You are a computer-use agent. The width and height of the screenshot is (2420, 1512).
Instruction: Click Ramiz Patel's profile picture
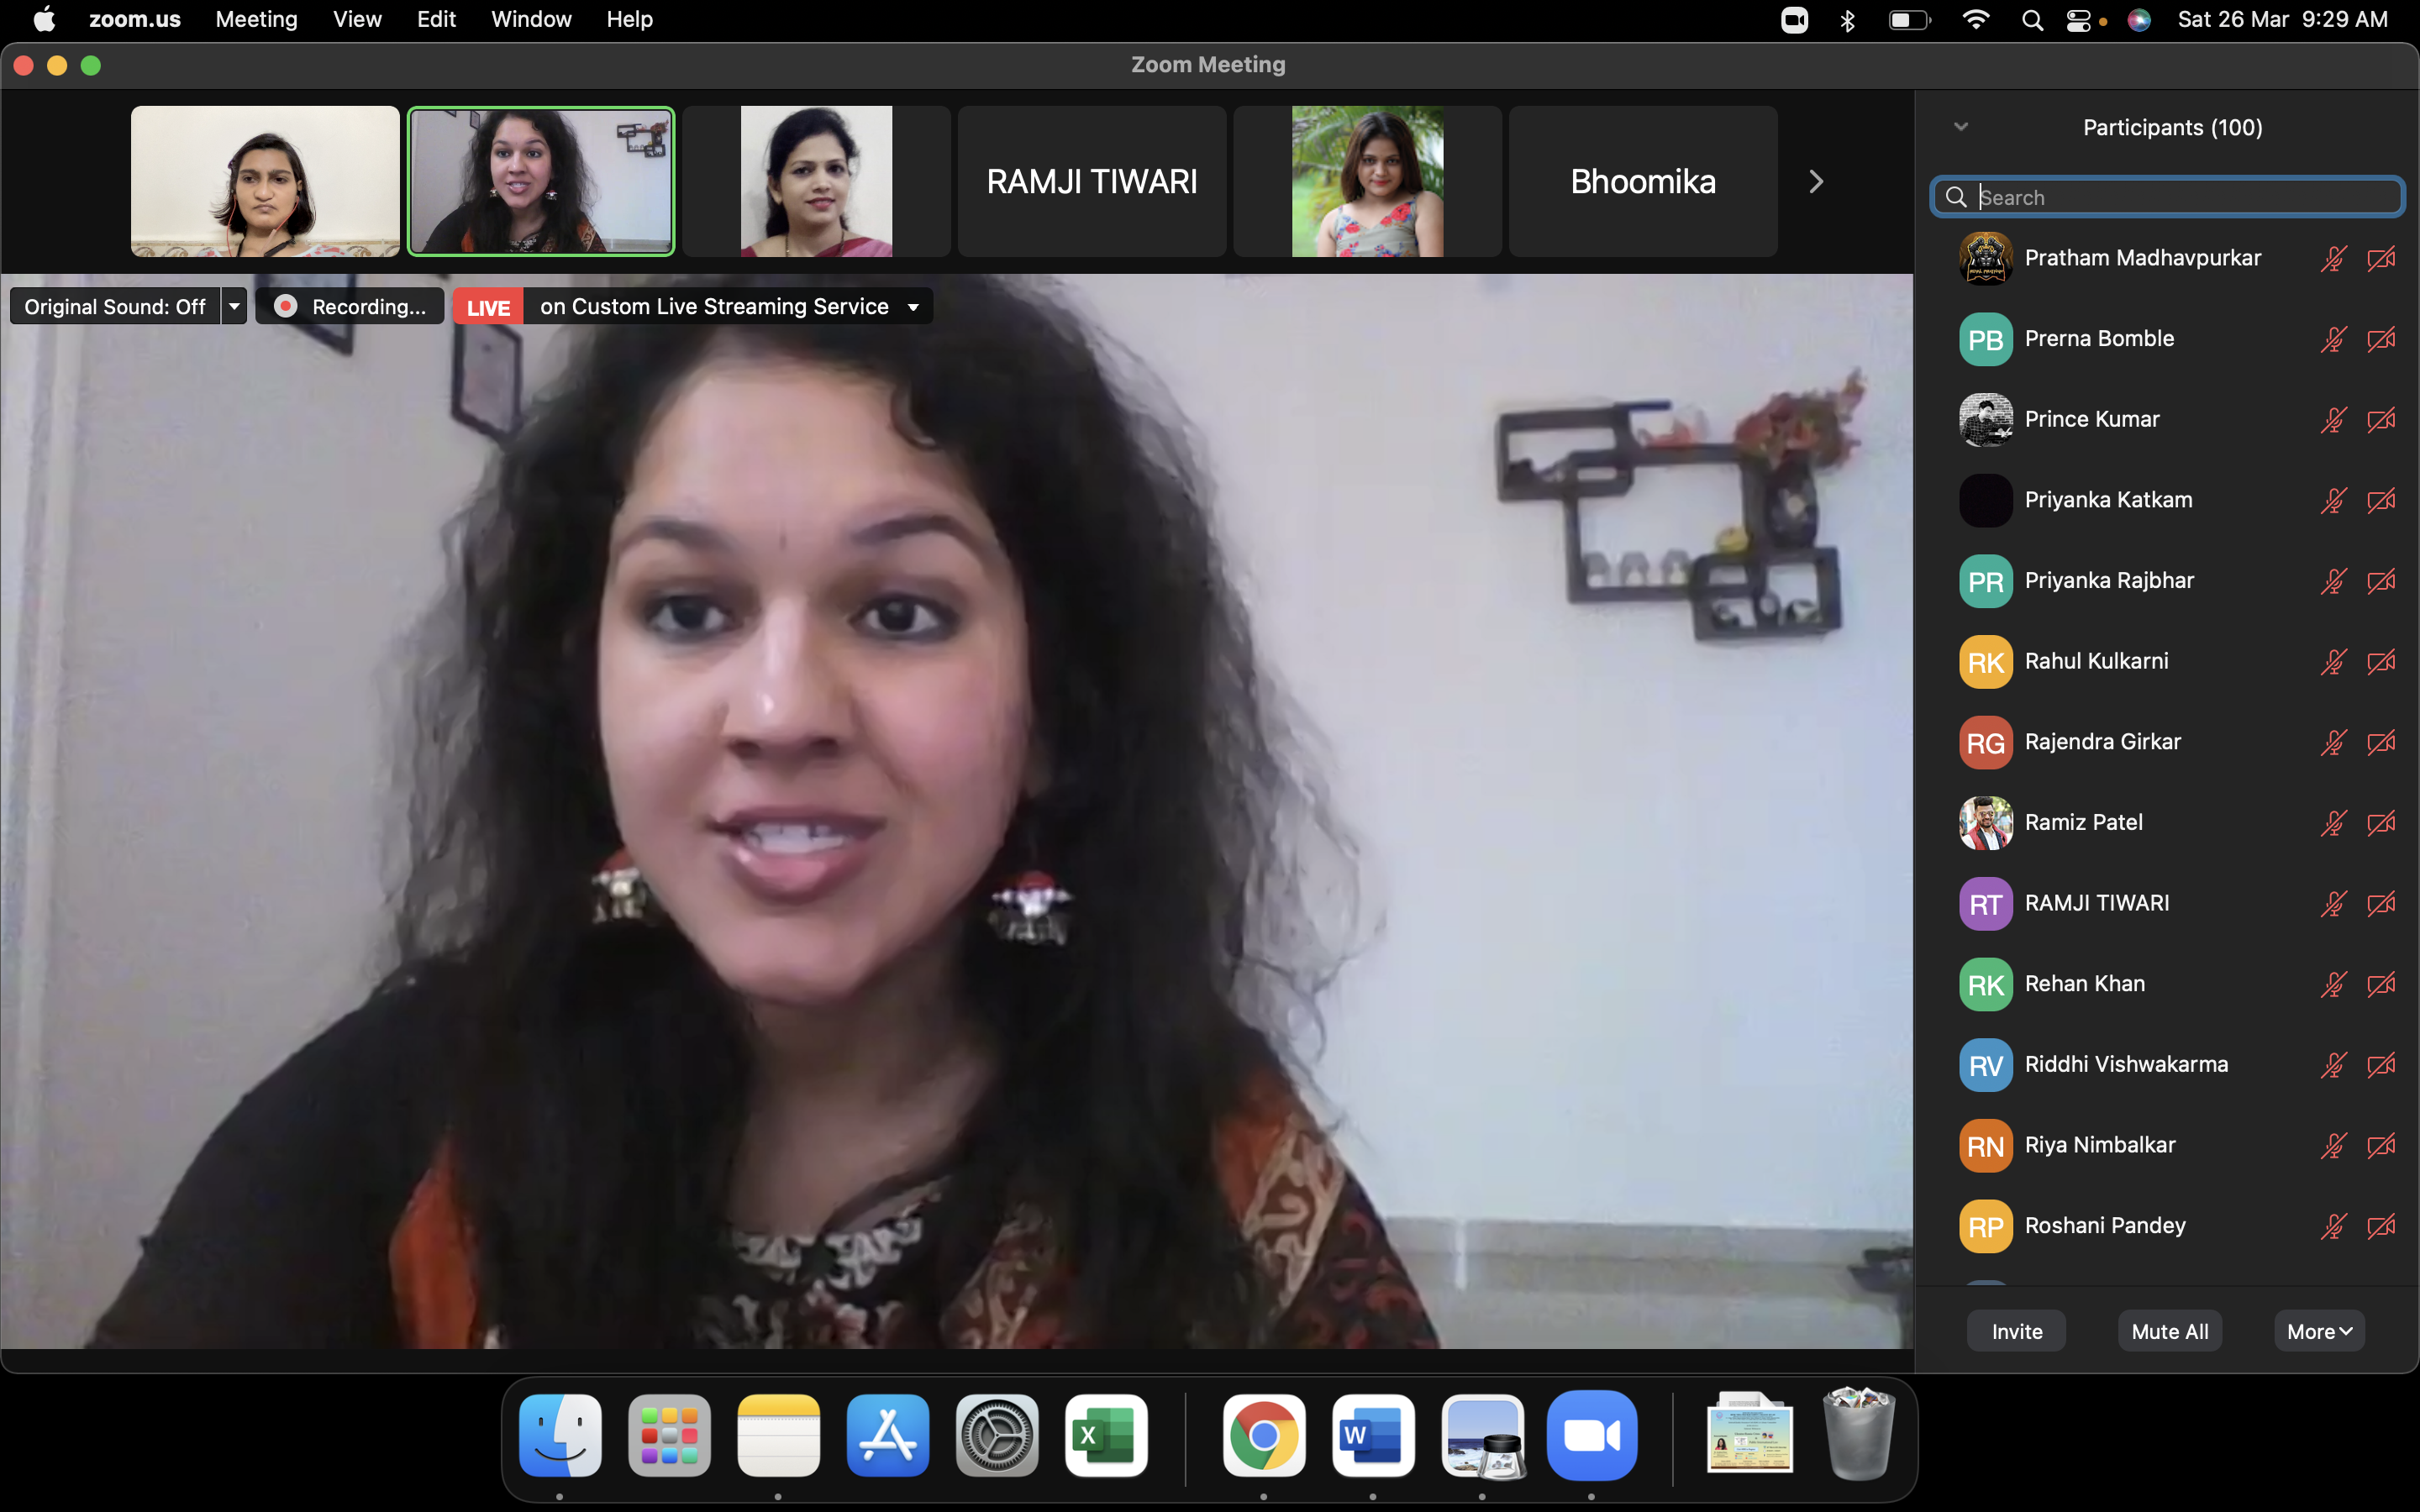pyautogui.click(x=1985, y=822)
